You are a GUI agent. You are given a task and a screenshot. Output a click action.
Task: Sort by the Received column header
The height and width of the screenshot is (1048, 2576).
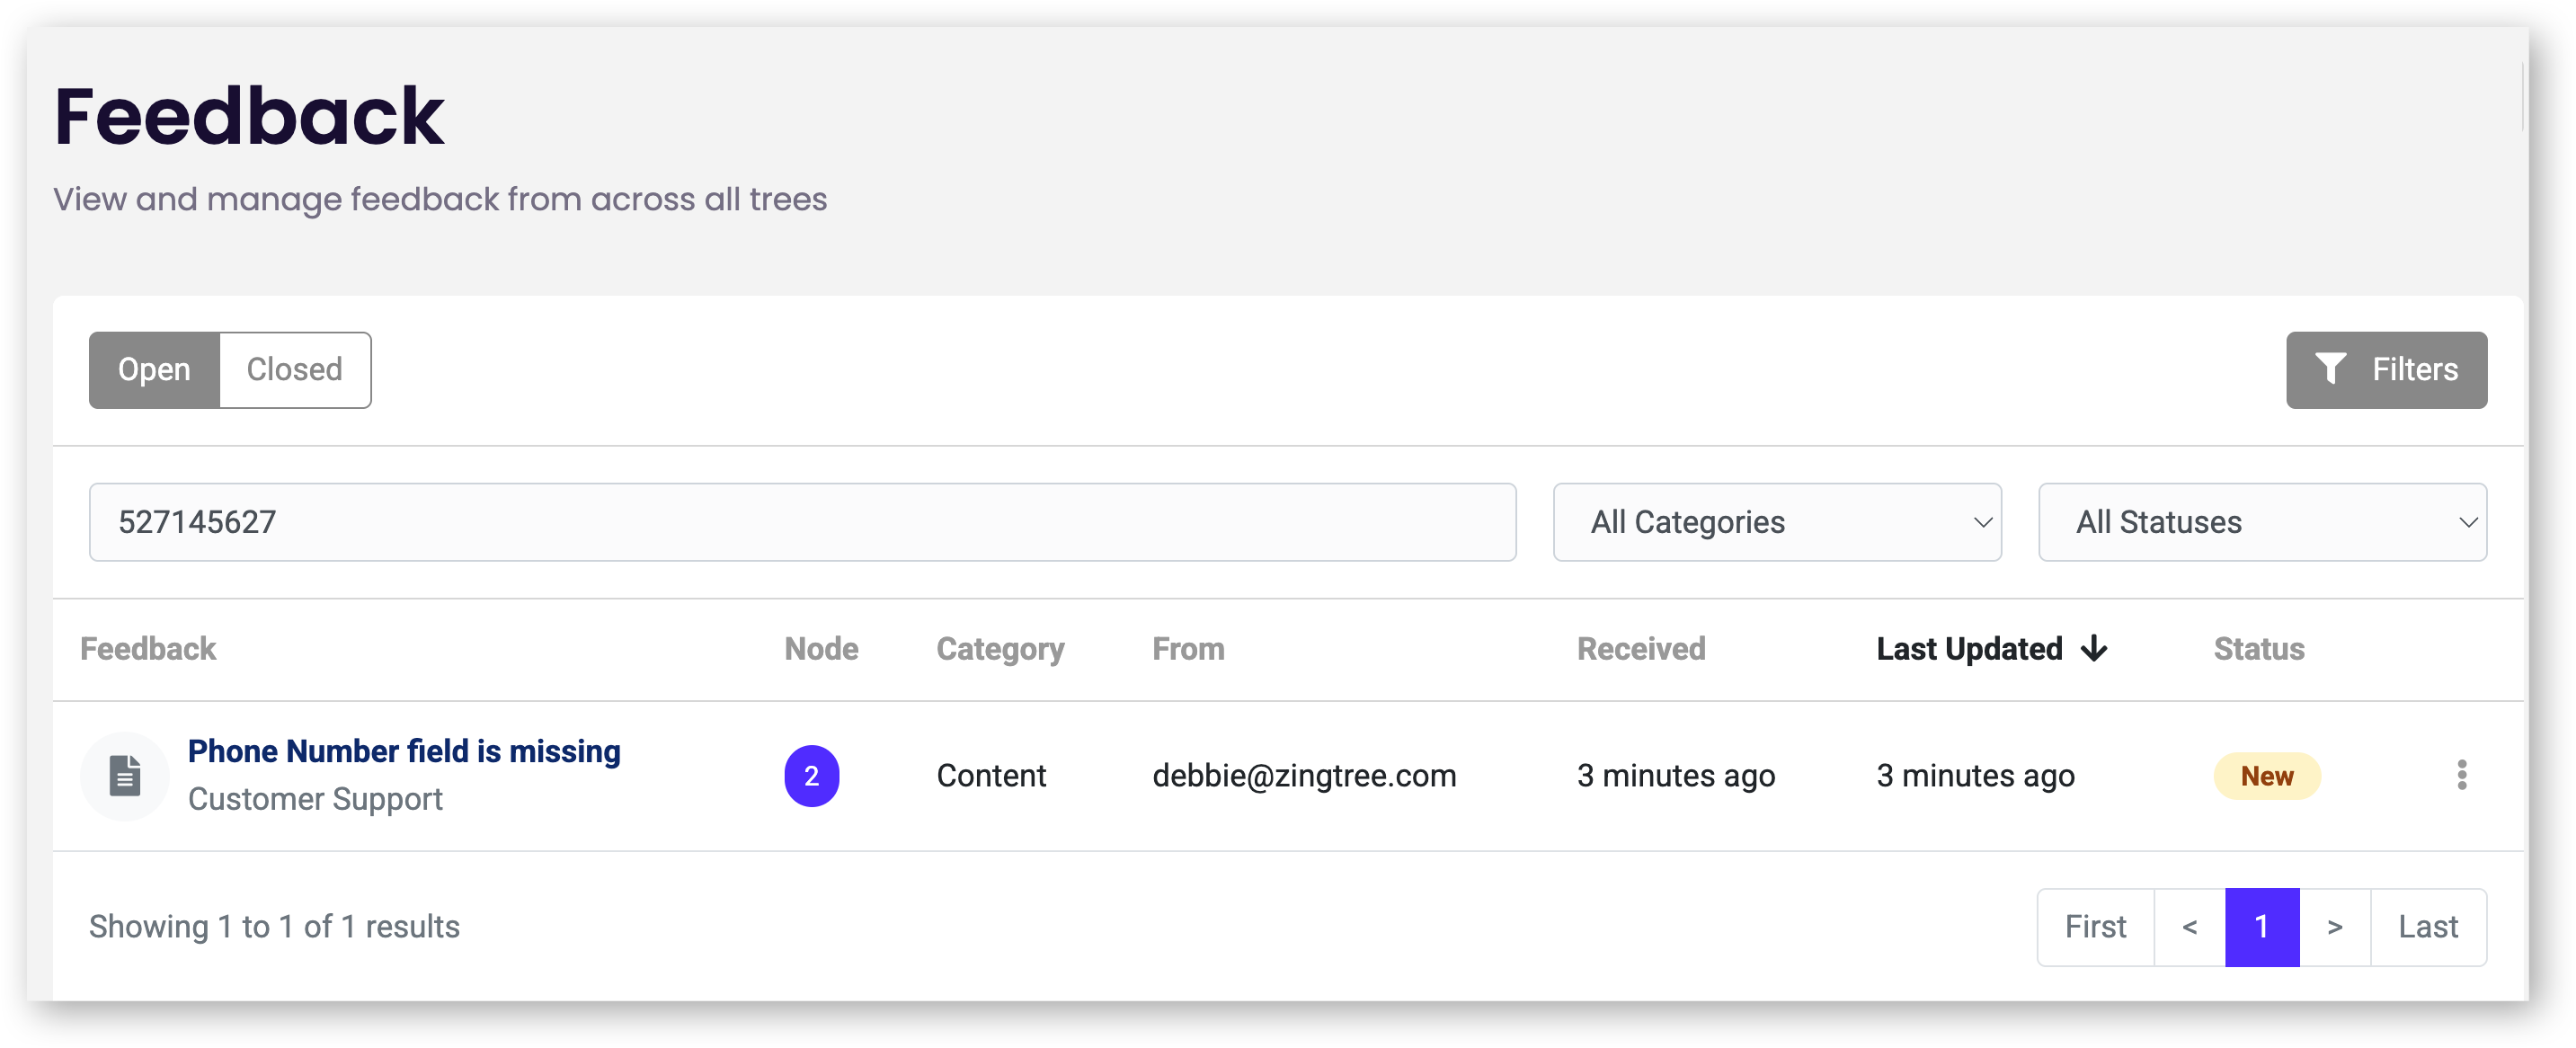1641,649
